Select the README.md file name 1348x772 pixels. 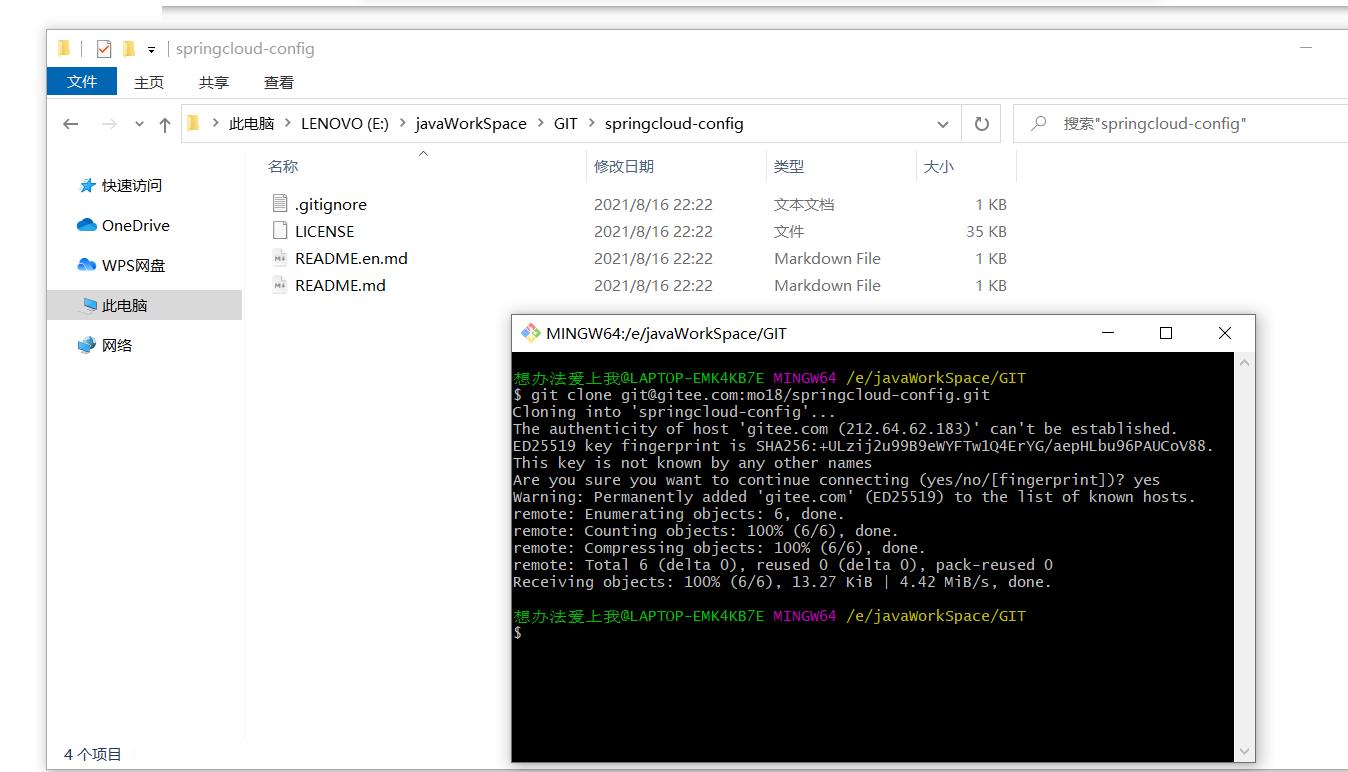coord(340,285)
